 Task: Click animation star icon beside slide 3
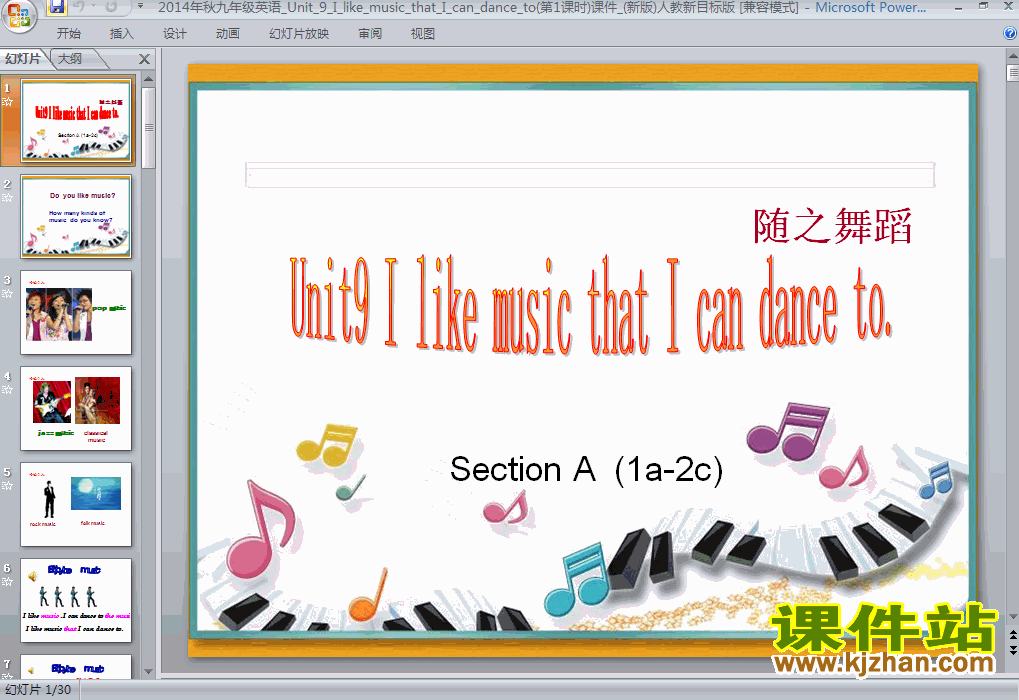point(7,294)
